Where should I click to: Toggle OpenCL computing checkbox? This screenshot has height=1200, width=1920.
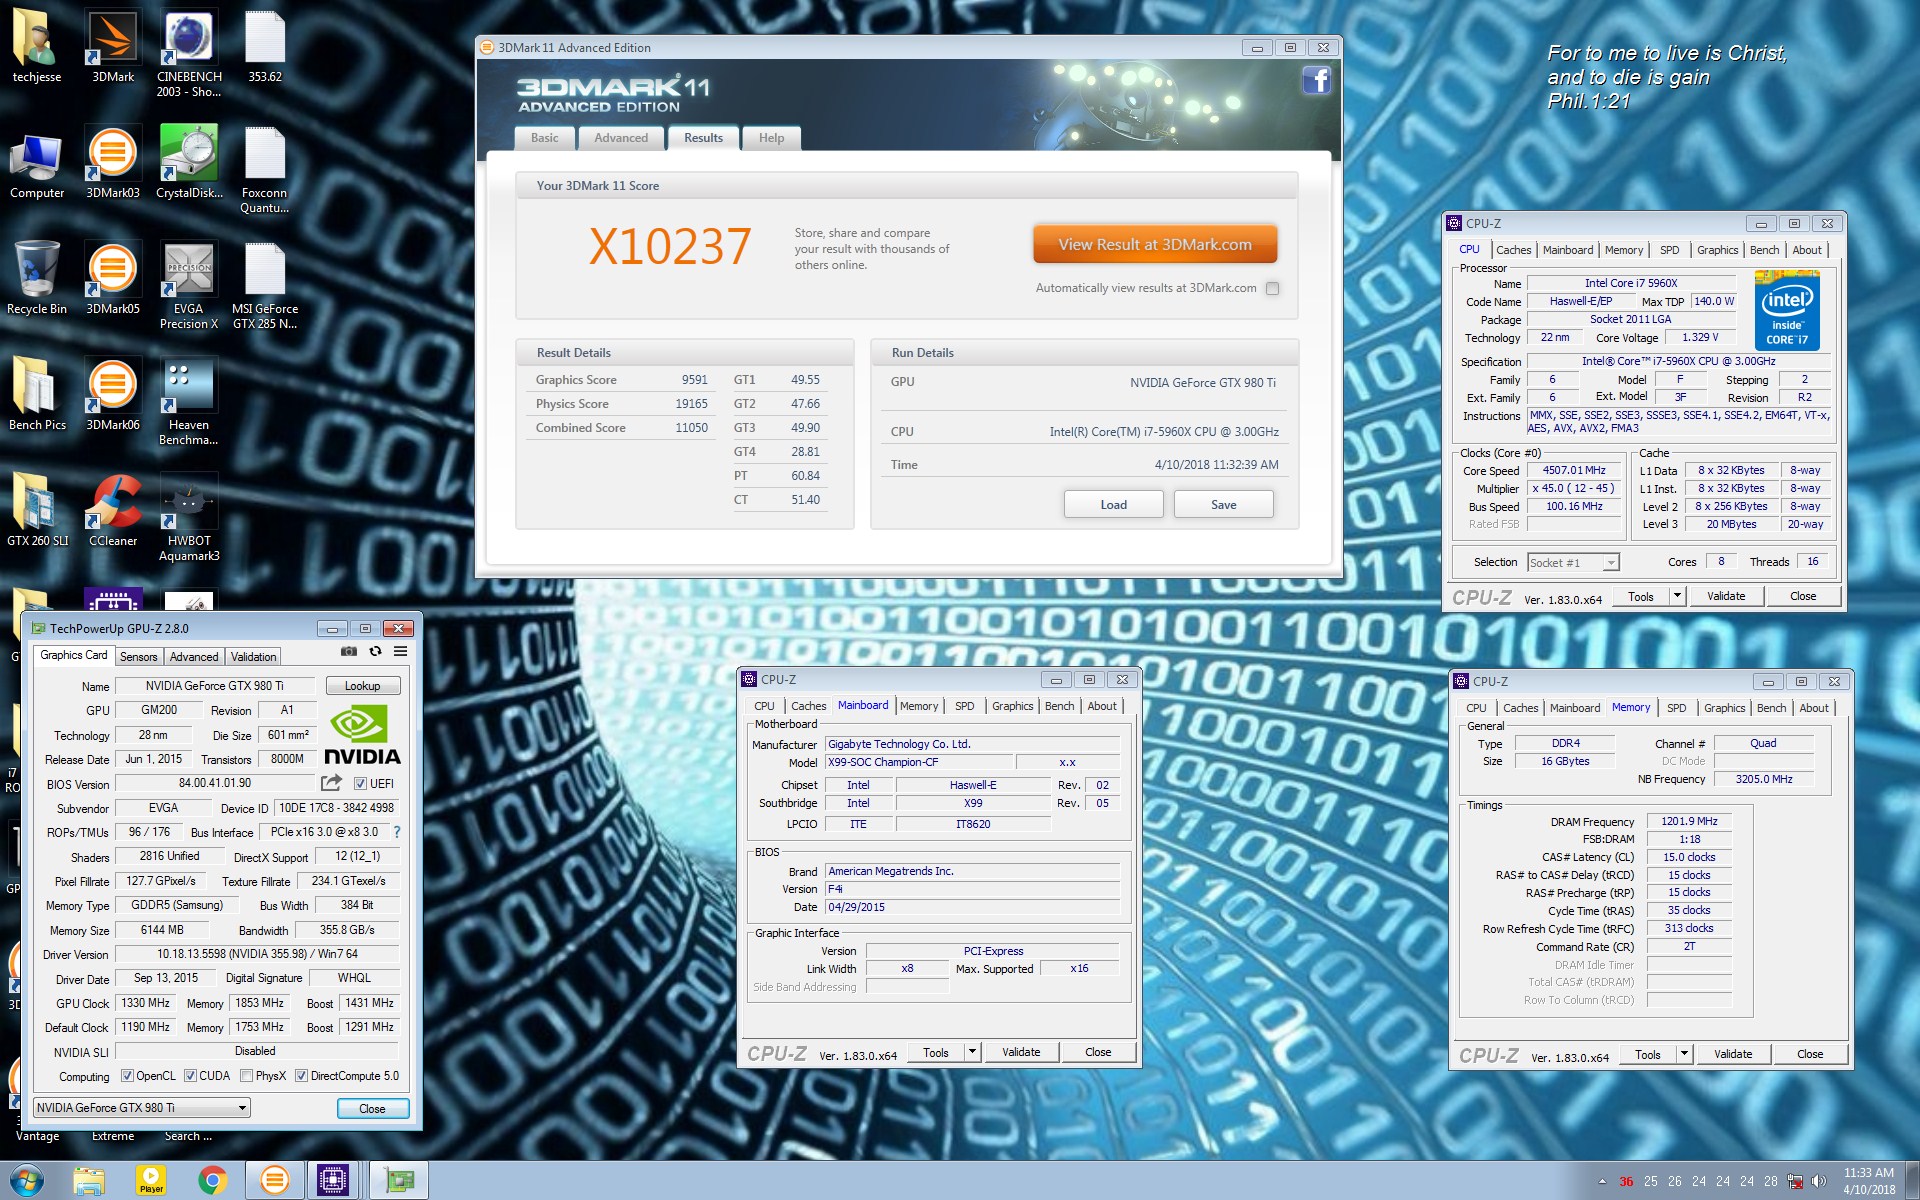[x=127, y=1076]
